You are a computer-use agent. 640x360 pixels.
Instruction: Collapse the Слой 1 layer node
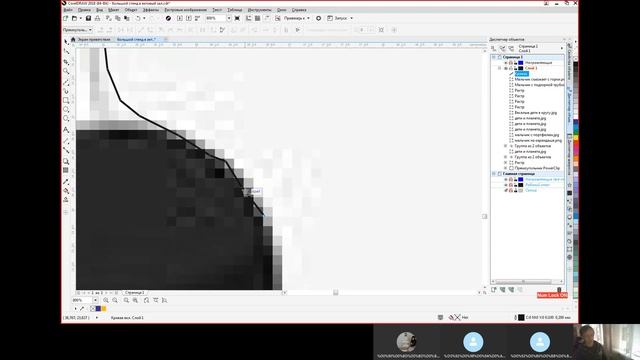point(500,68)
